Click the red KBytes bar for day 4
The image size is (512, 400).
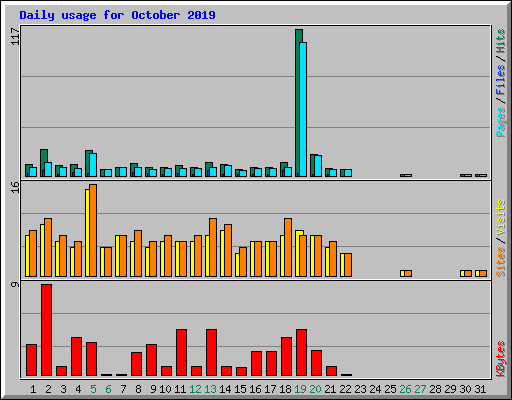76,357
